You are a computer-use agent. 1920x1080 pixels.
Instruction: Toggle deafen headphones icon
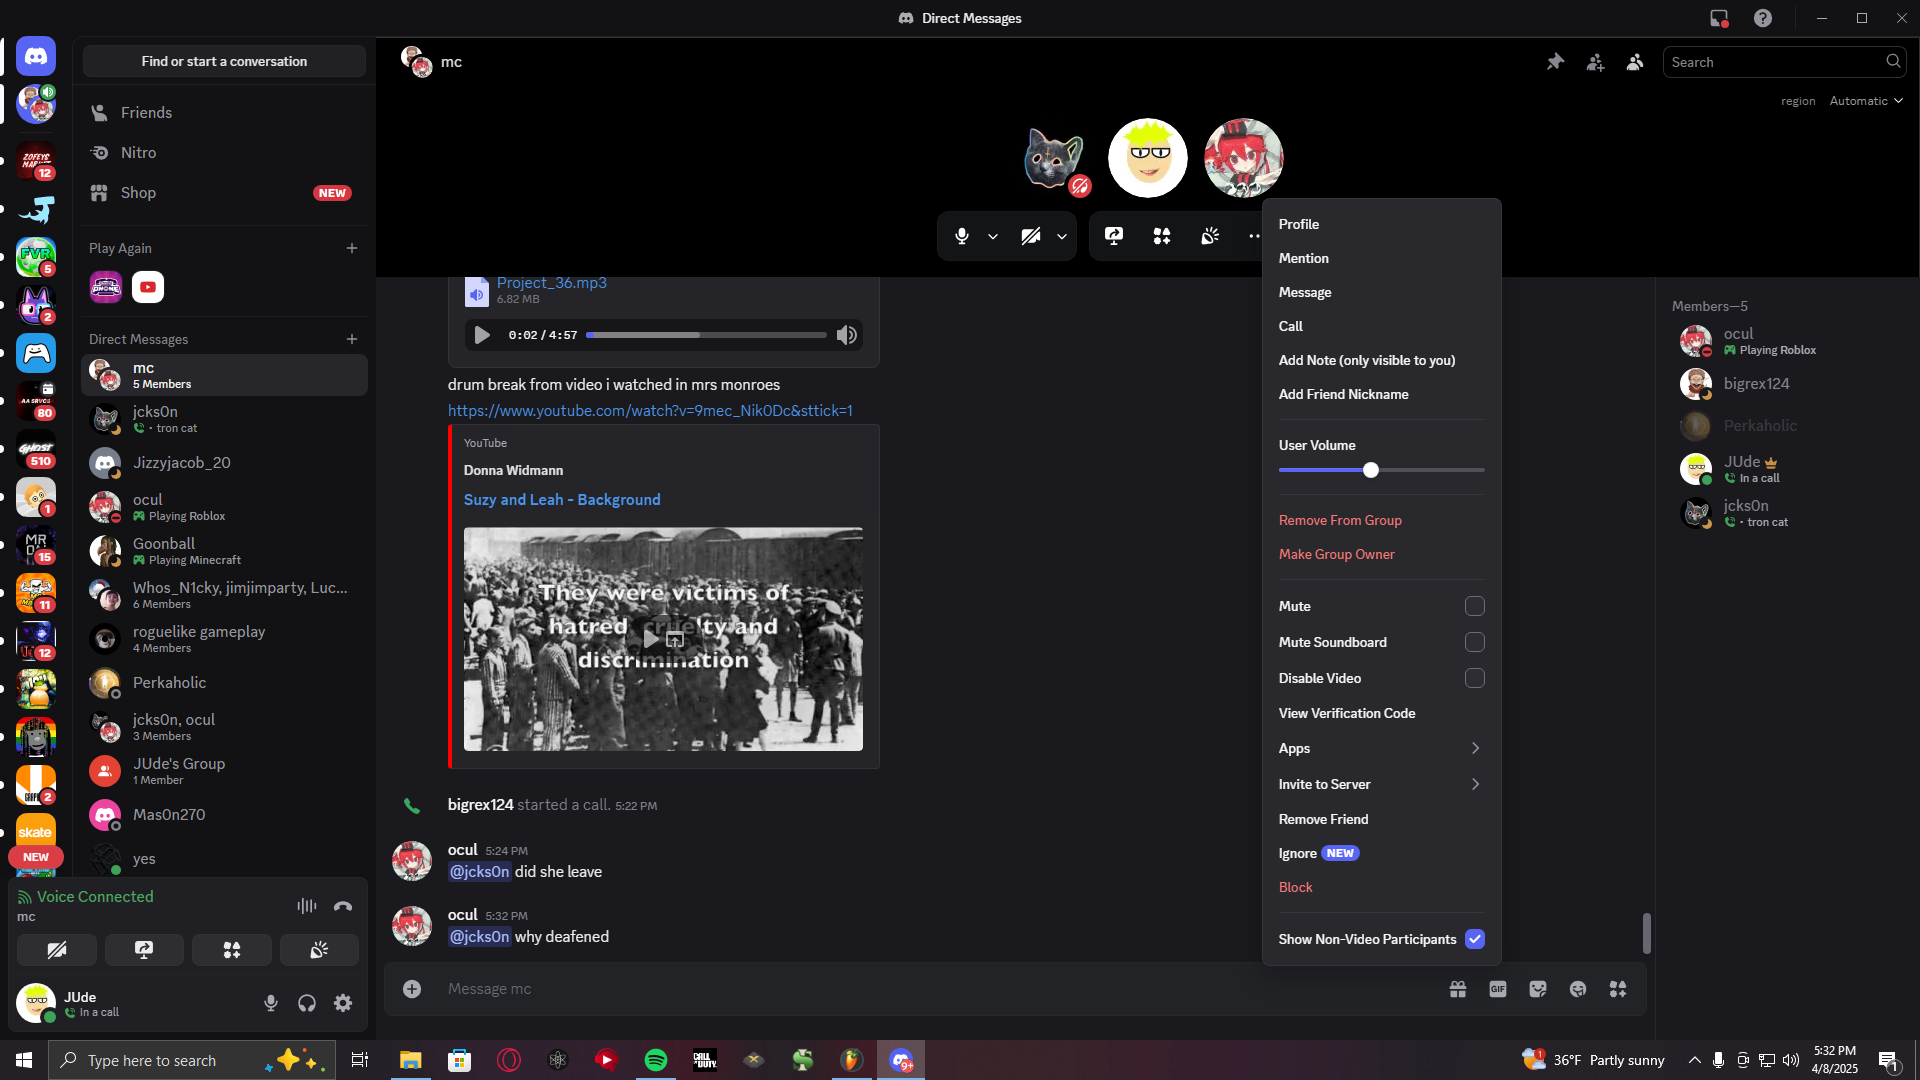pos(307,1003)
